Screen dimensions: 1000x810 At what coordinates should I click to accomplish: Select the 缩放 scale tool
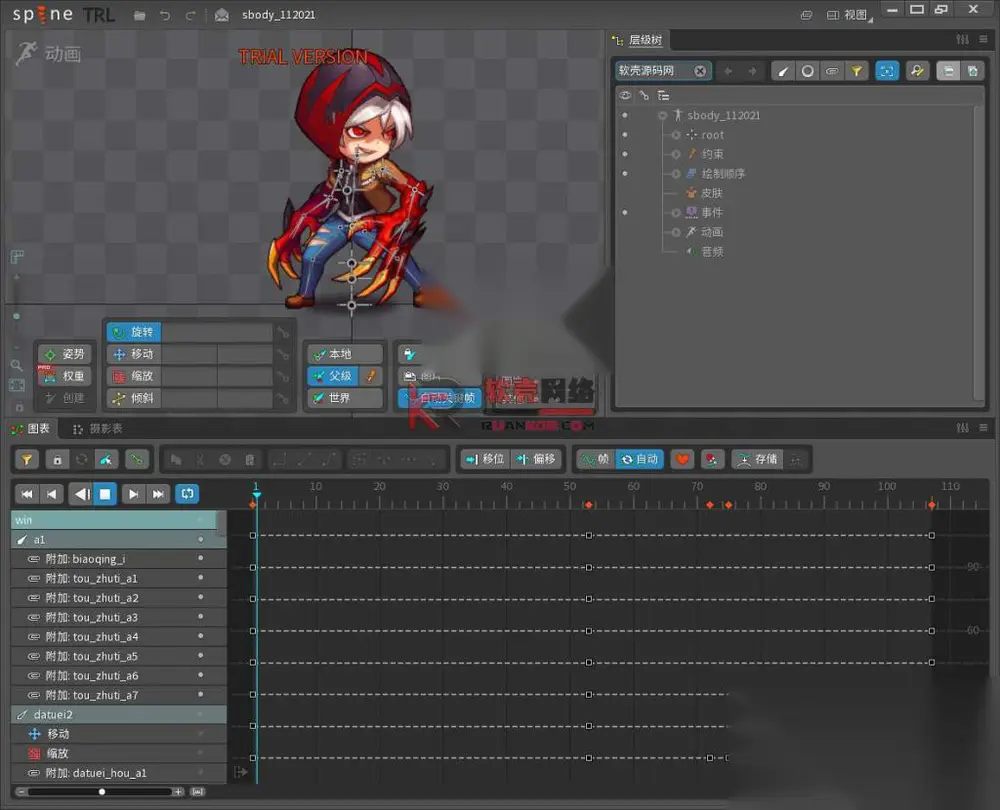134,376
